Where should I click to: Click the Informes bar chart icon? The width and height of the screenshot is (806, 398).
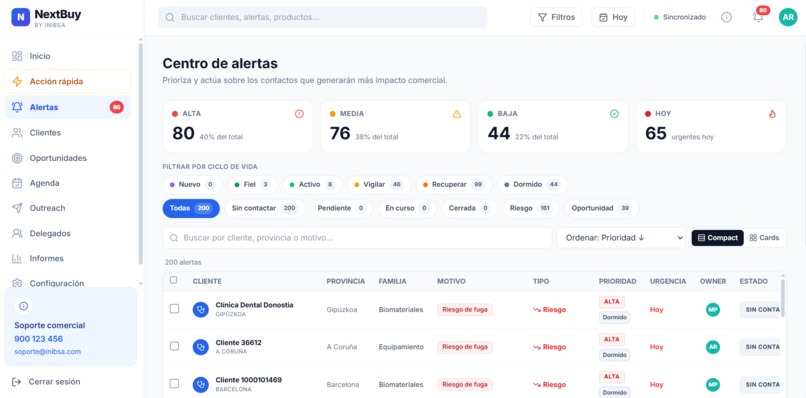[17, 258]
